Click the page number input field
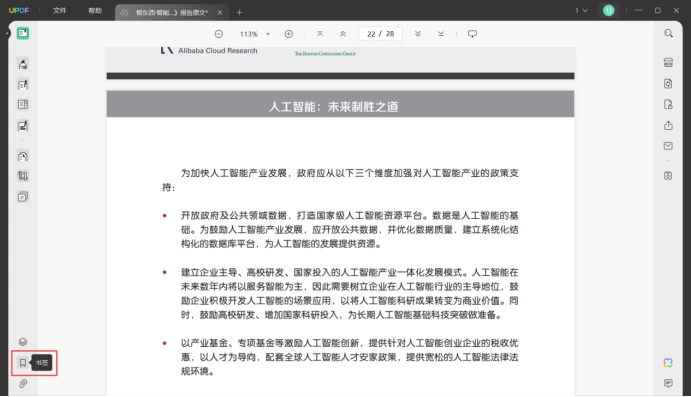The width and height of the screenshot is (691, 397). (x=381, y=34)
